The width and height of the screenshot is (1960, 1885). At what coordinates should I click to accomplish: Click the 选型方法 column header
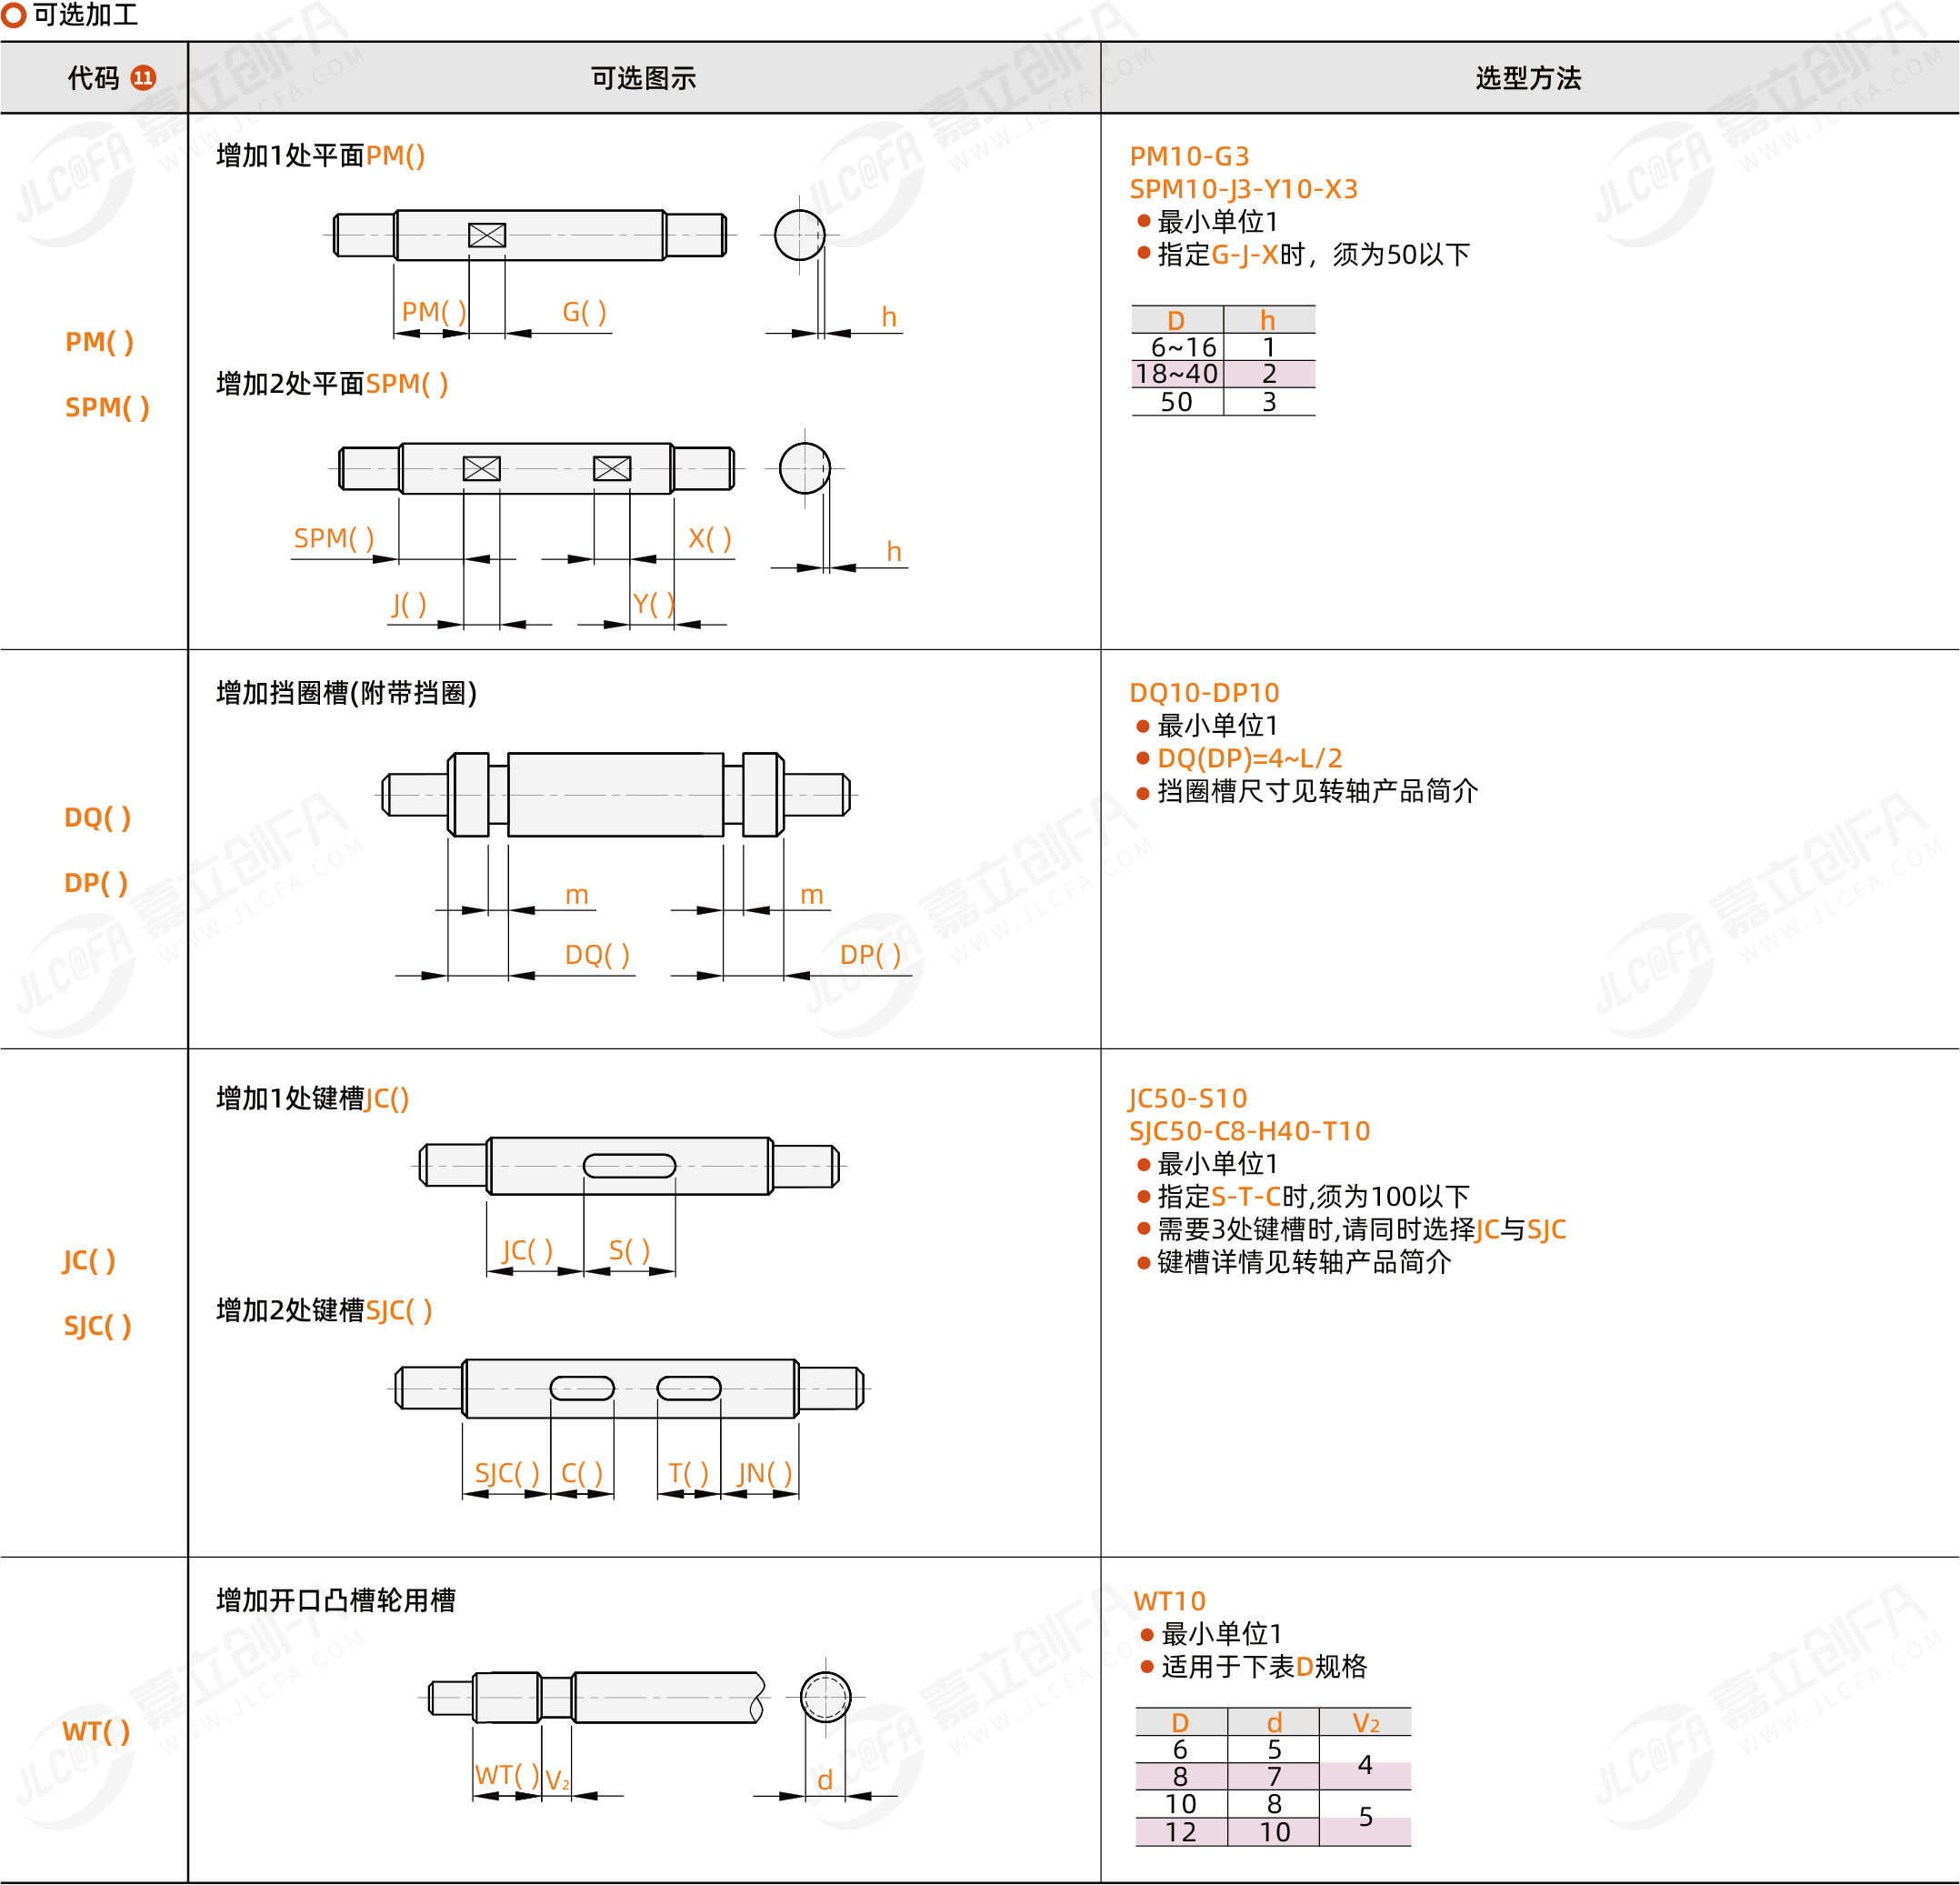pyautogui.click(x=1528, y=78)
